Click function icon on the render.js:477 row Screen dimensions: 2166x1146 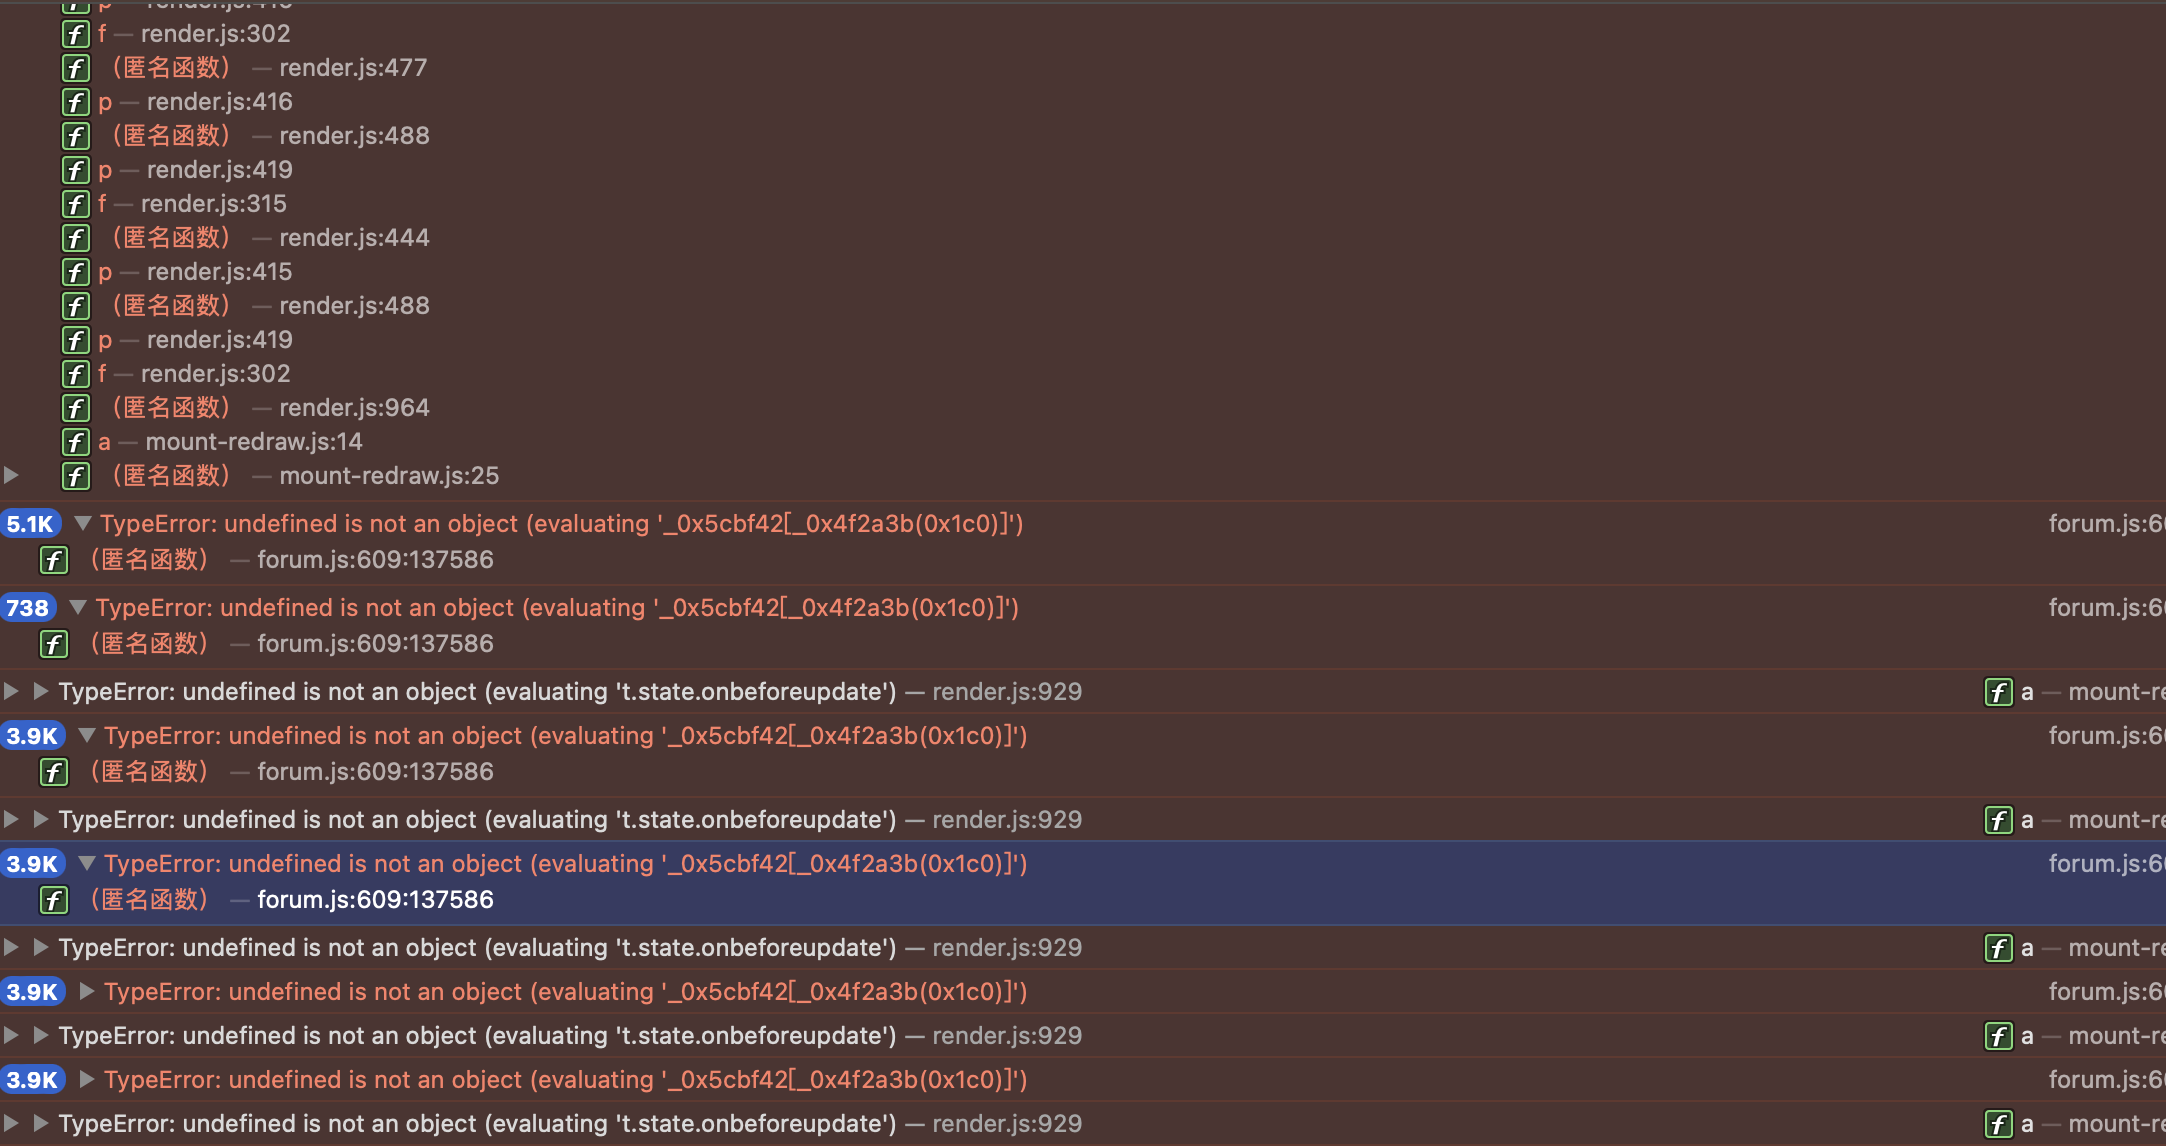pos(76,68)
